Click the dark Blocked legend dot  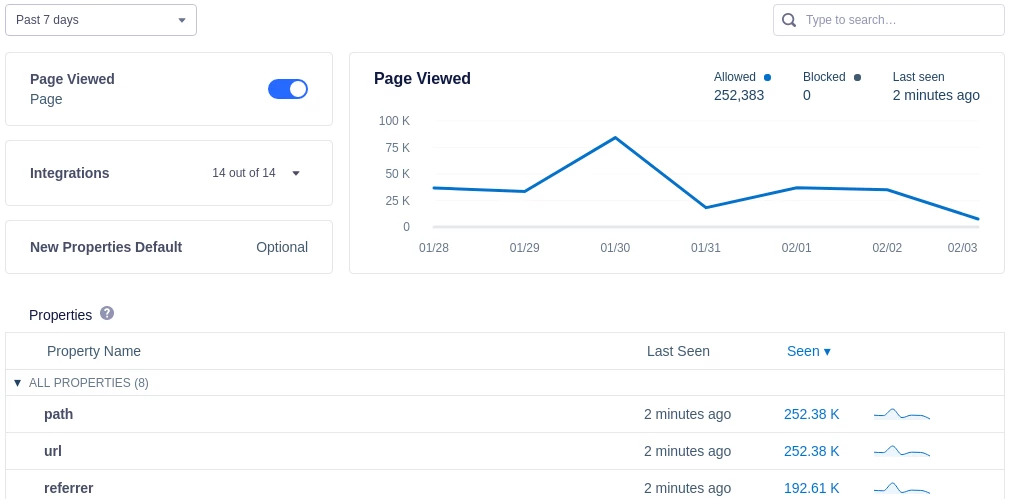(858, 77)
